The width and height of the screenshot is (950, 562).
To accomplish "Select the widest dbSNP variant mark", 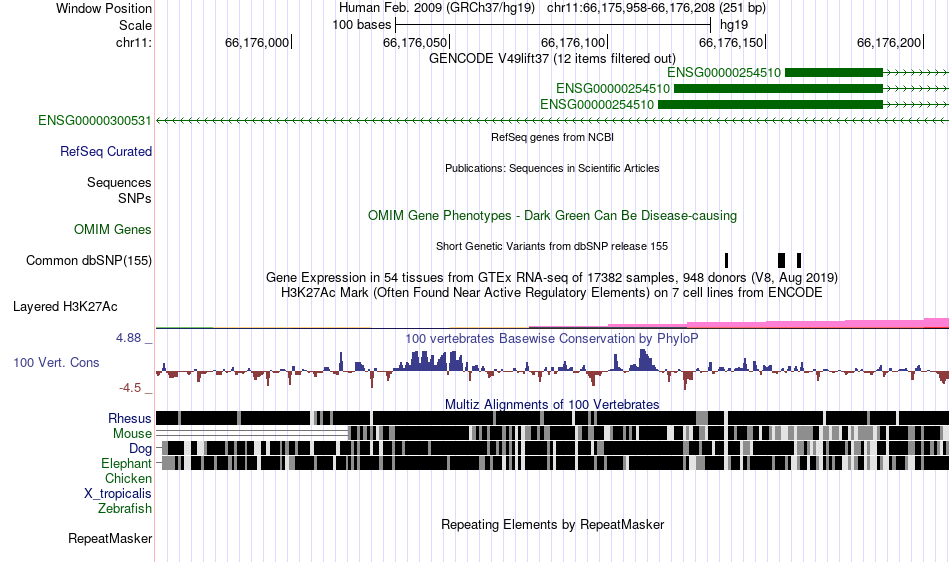I will 782,260.
